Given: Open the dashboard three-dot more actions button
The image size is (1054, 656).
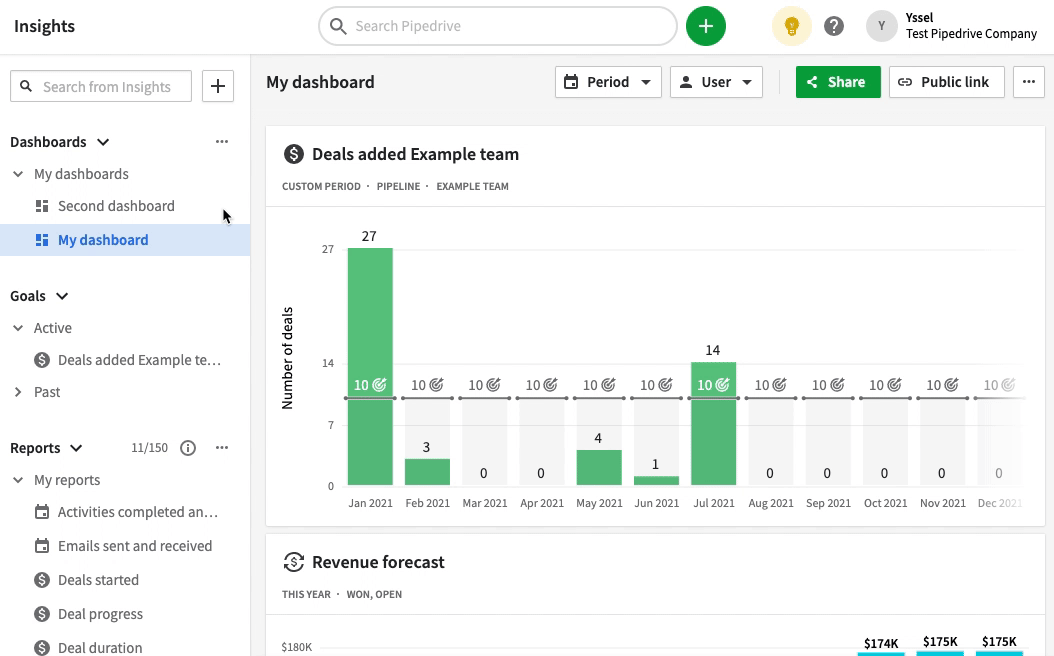Looking at the screenshot, I should coord(1029,82).
